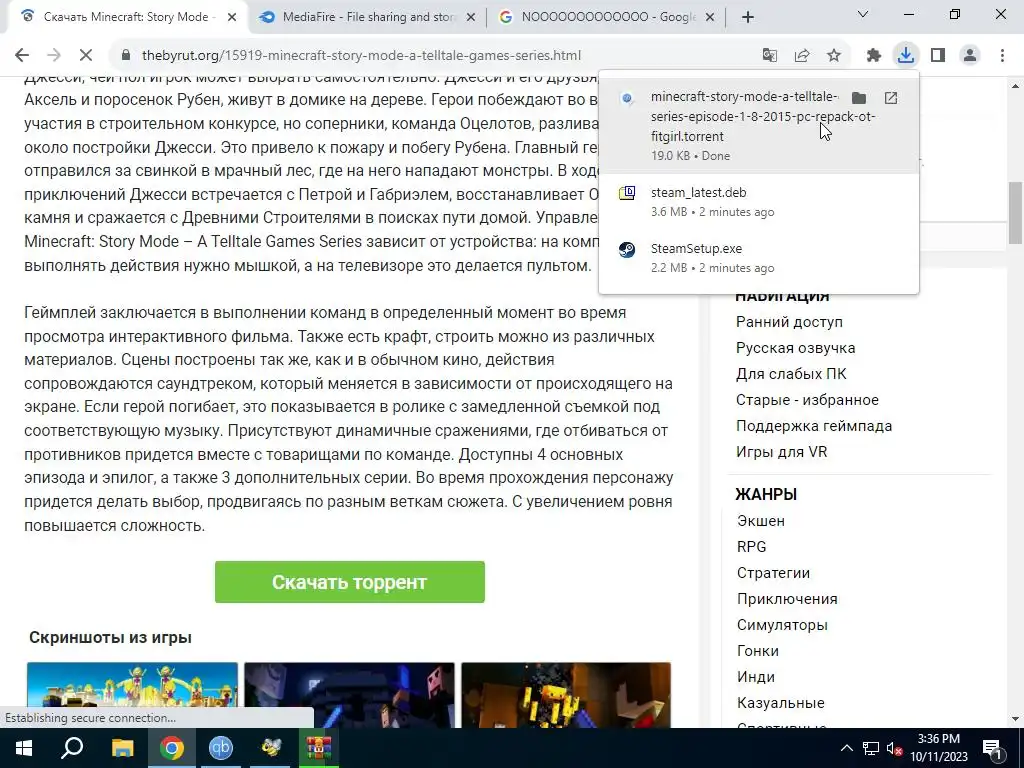Screen dimensions: 1024x768
Task: Open Chrome three-dot menu
Action: point(1002,56)
